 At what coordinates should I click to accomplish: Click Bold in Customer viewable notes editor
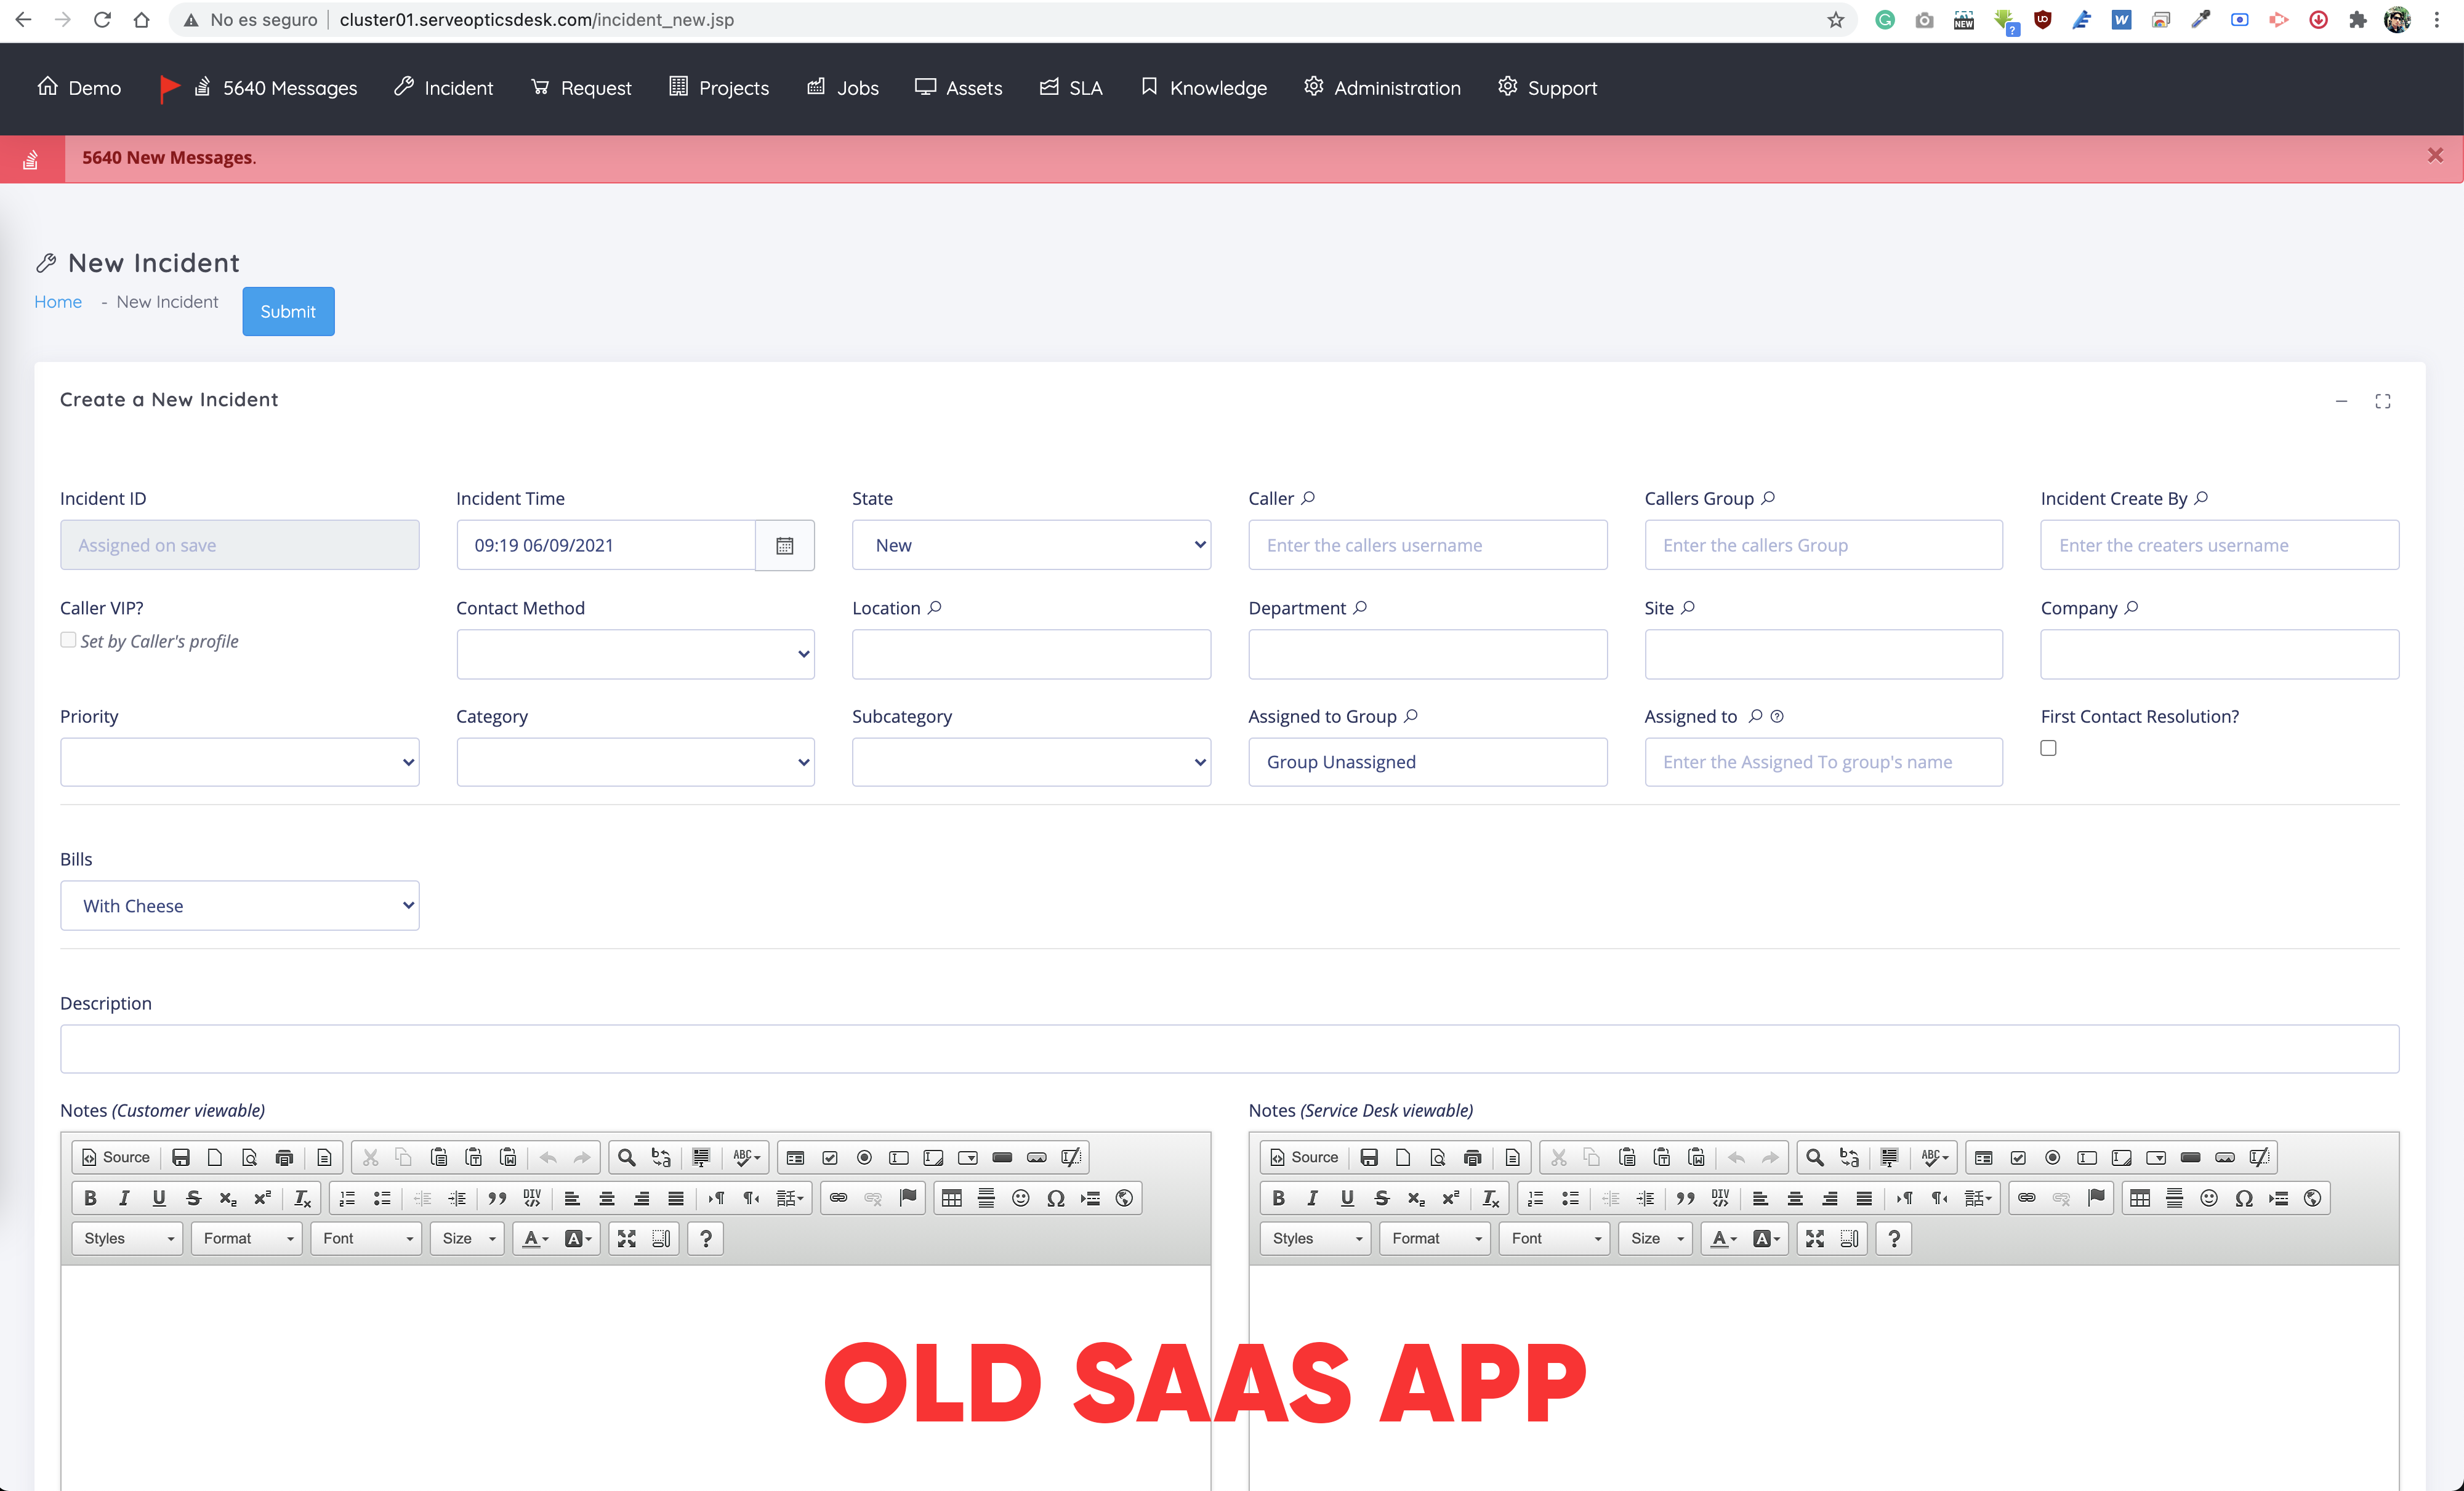click(x=90, y=1198)
